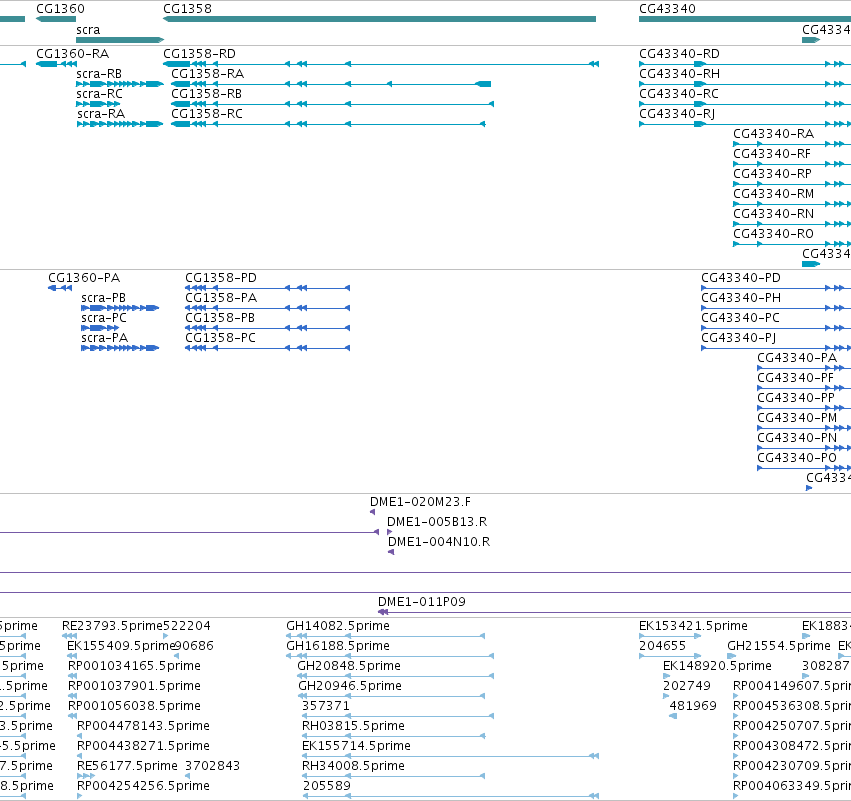Click transcript CG43340-RJ

pos(677,114)
